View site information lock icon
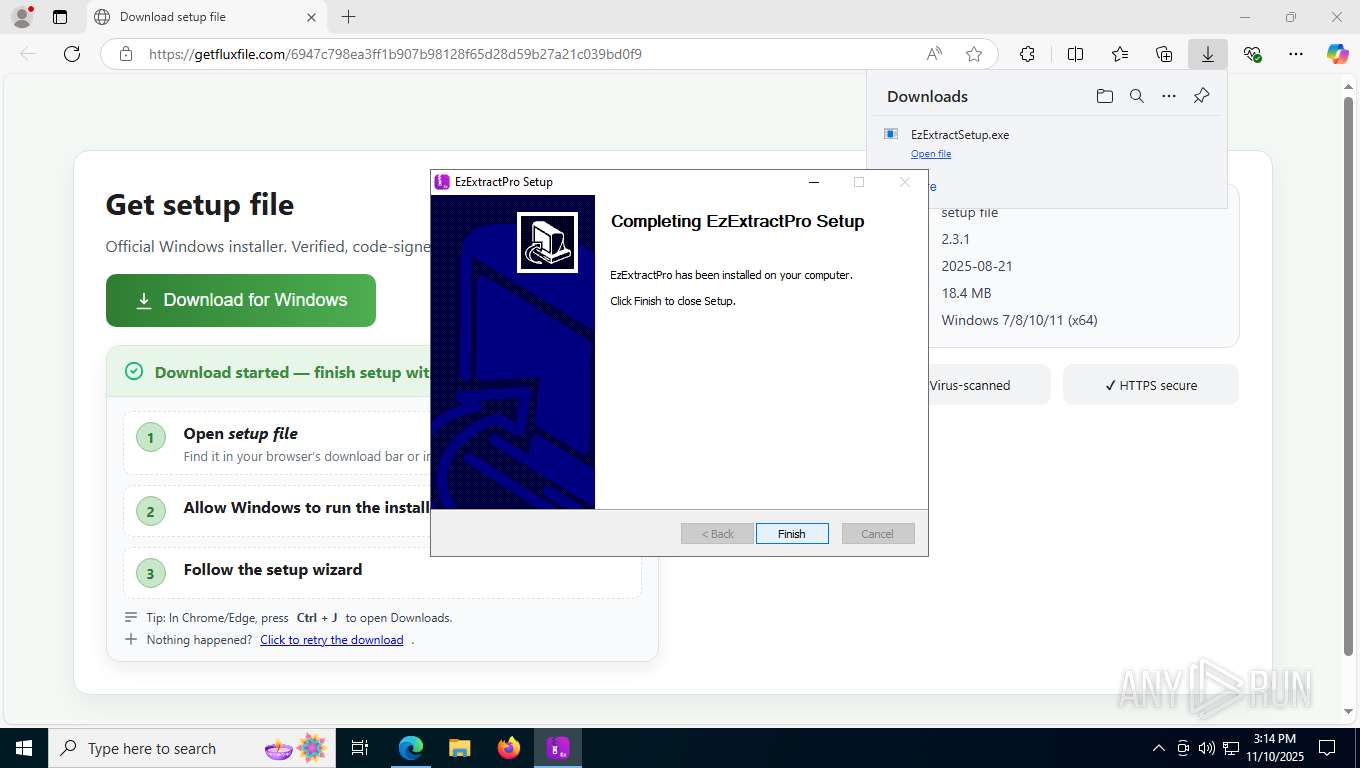Viewport: 1360px width, 768px height. [126, 54]
